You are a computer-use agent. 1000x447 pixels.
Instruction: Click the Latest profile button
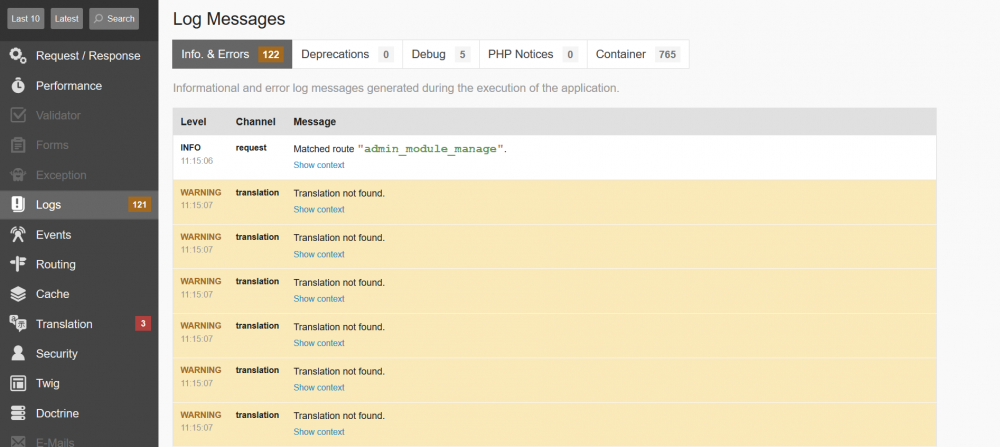[66, 18]
